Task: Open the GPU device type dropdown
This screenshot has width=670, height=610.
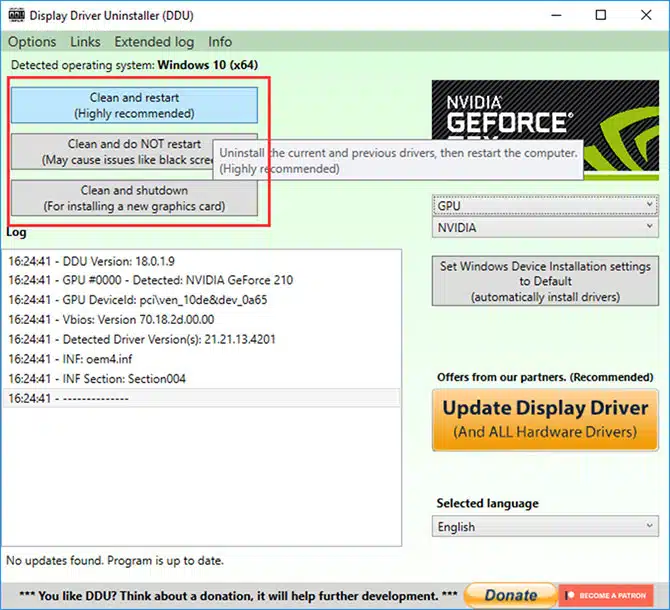Action: 545,205
